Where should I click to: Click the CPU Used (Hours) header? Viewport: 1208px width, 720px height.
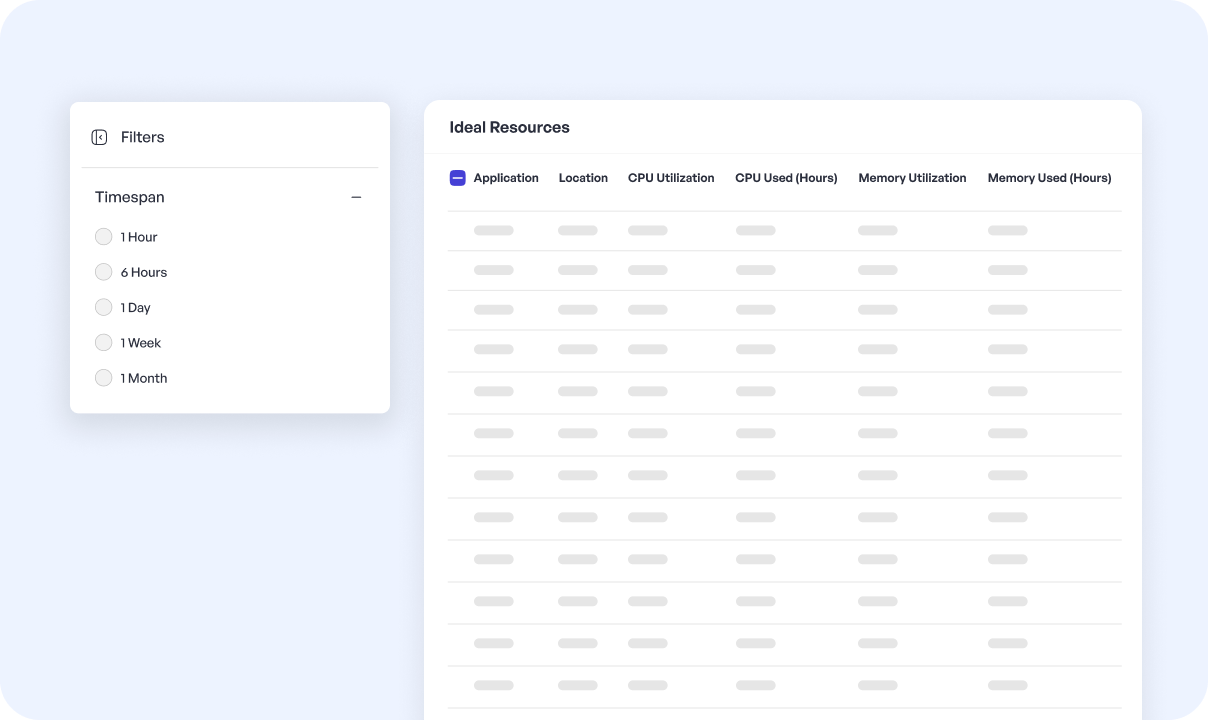coord(786,178)
